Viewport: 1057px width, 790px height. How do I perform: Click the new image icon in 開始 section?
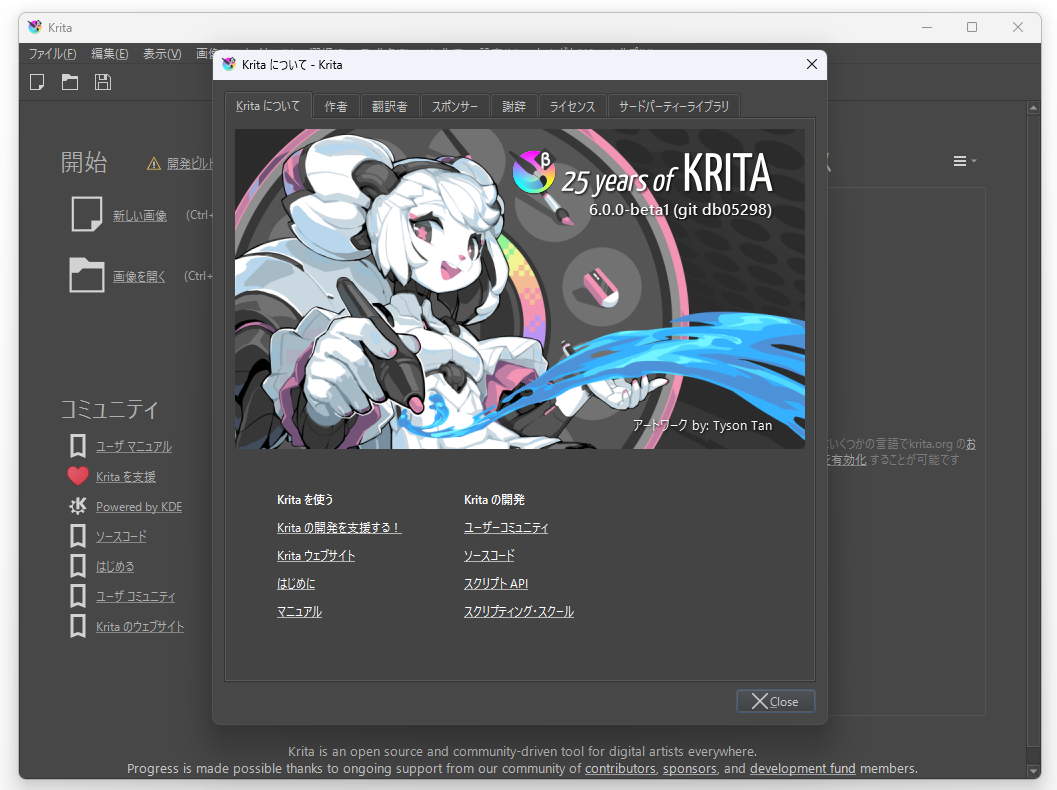click(x=86, y=214)
